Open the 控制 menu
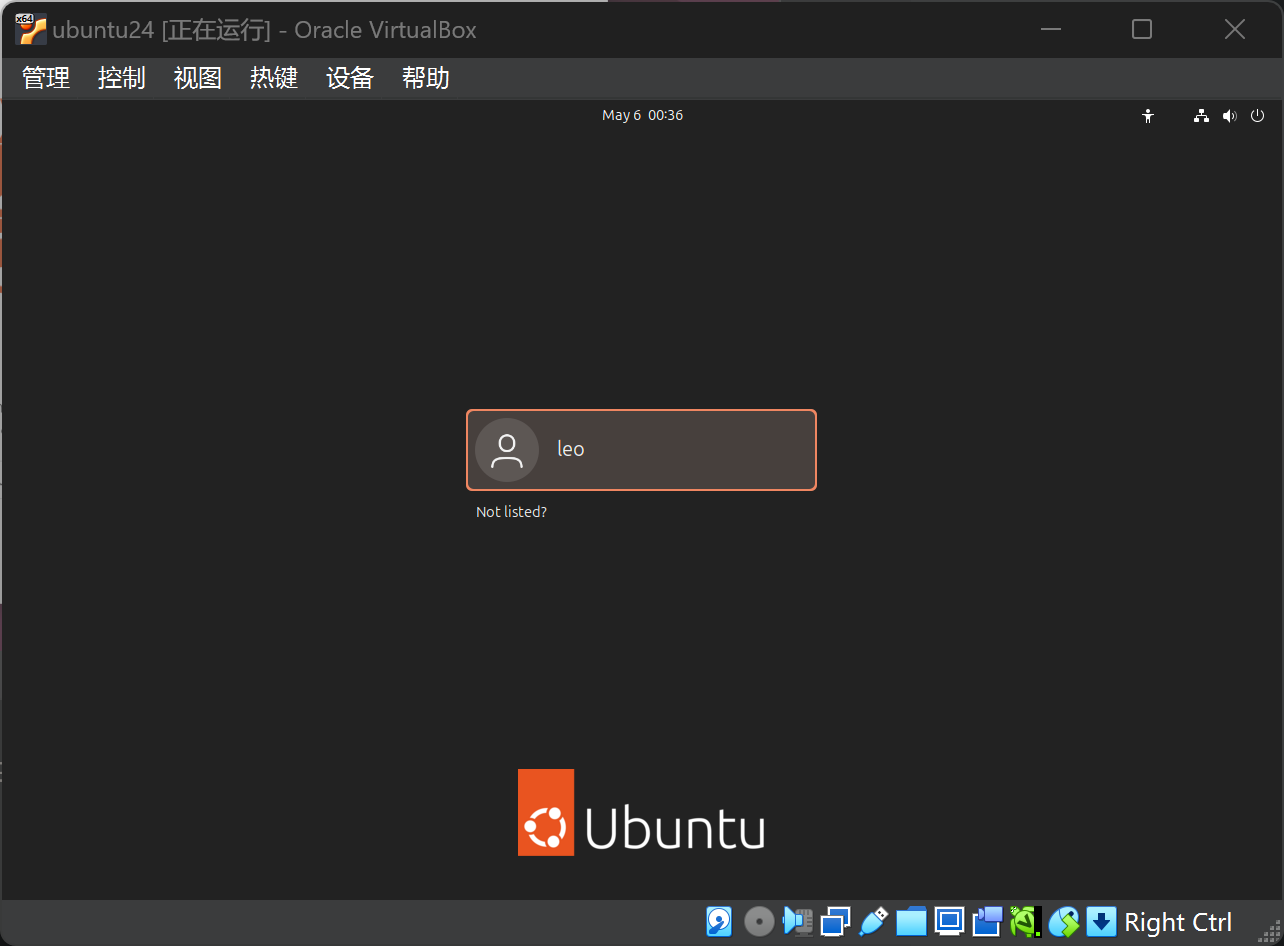This screenshot has height=946, width=1284. (x=122, y=78)
